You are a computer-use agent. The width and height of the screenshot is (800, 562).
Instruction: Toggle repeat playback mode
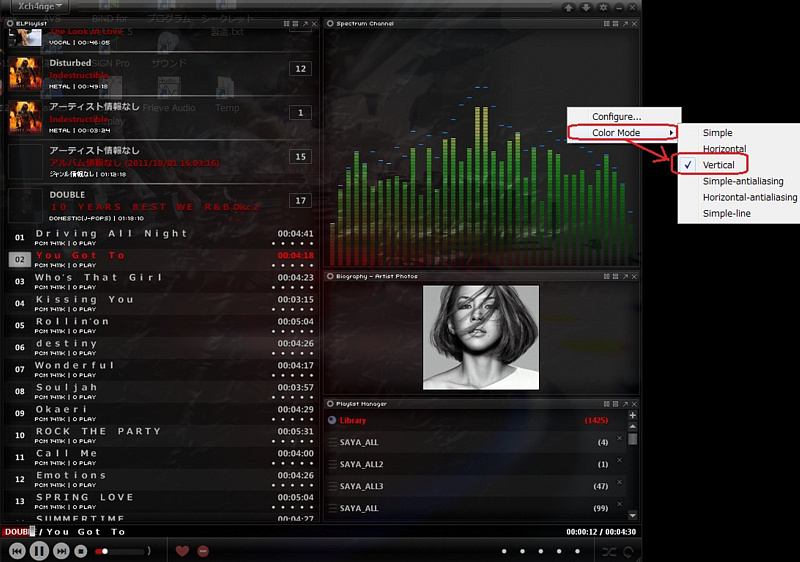pos(628,551)
